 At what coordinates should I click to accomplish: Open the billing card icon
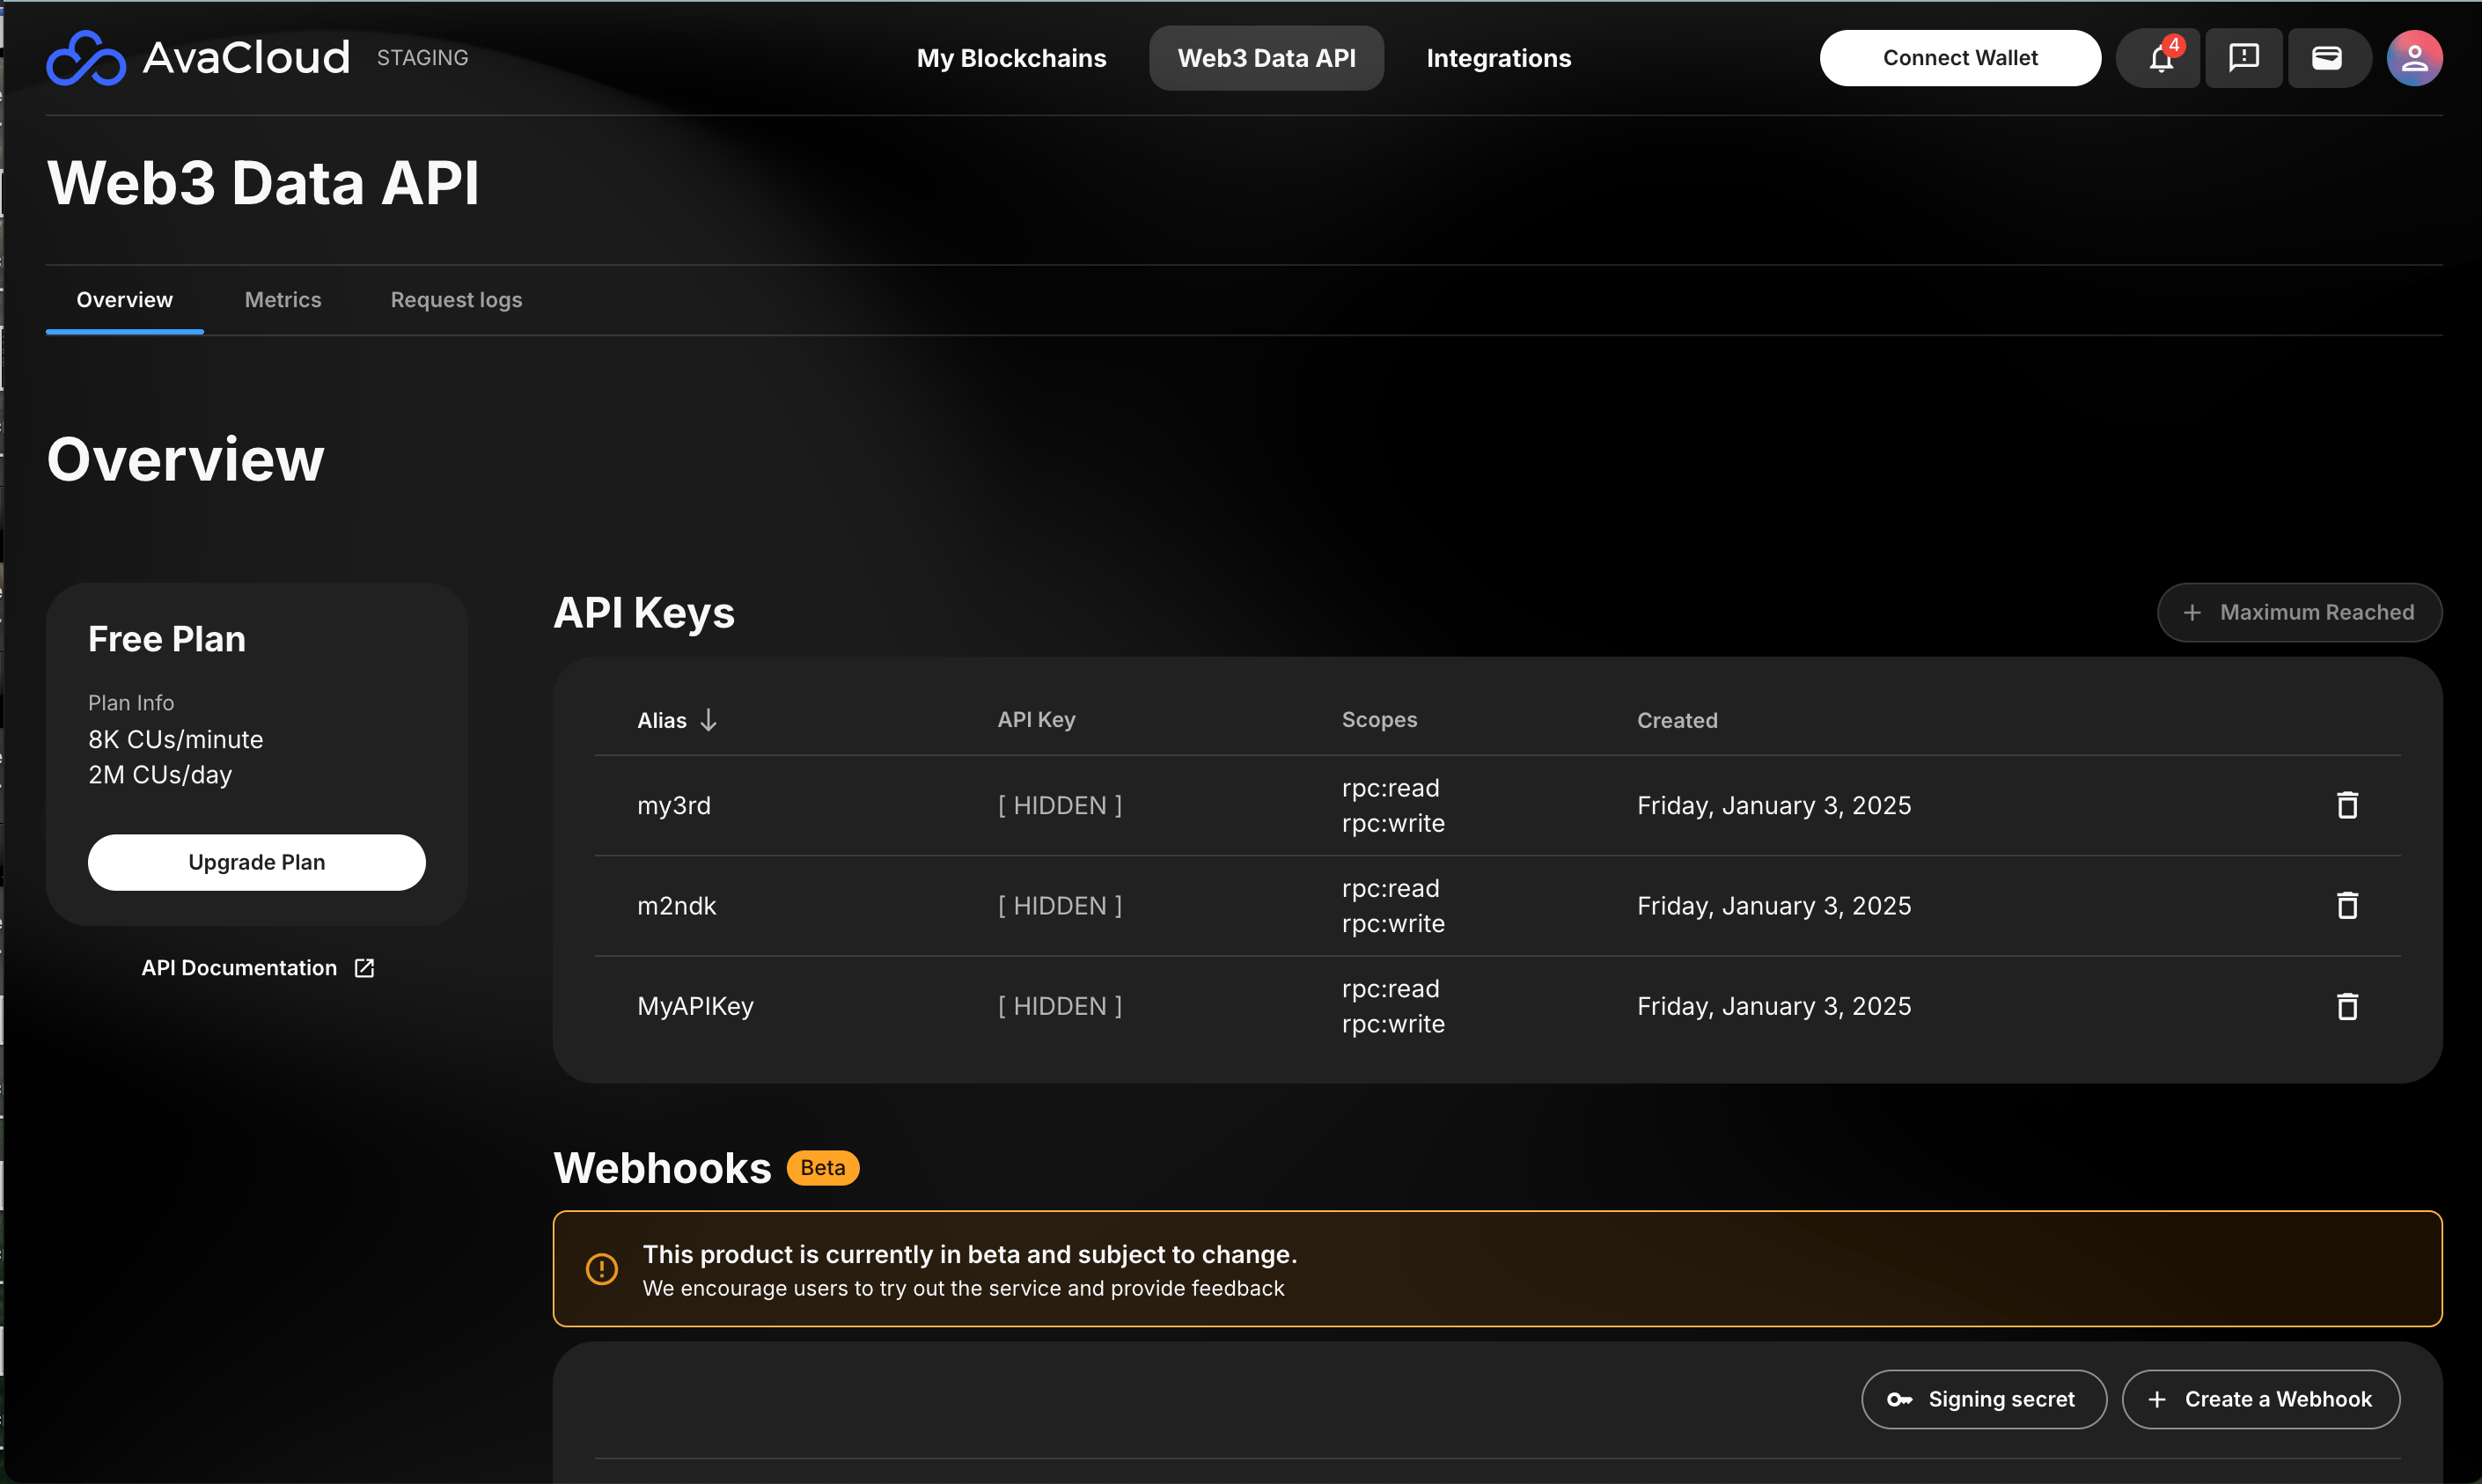2327,58
